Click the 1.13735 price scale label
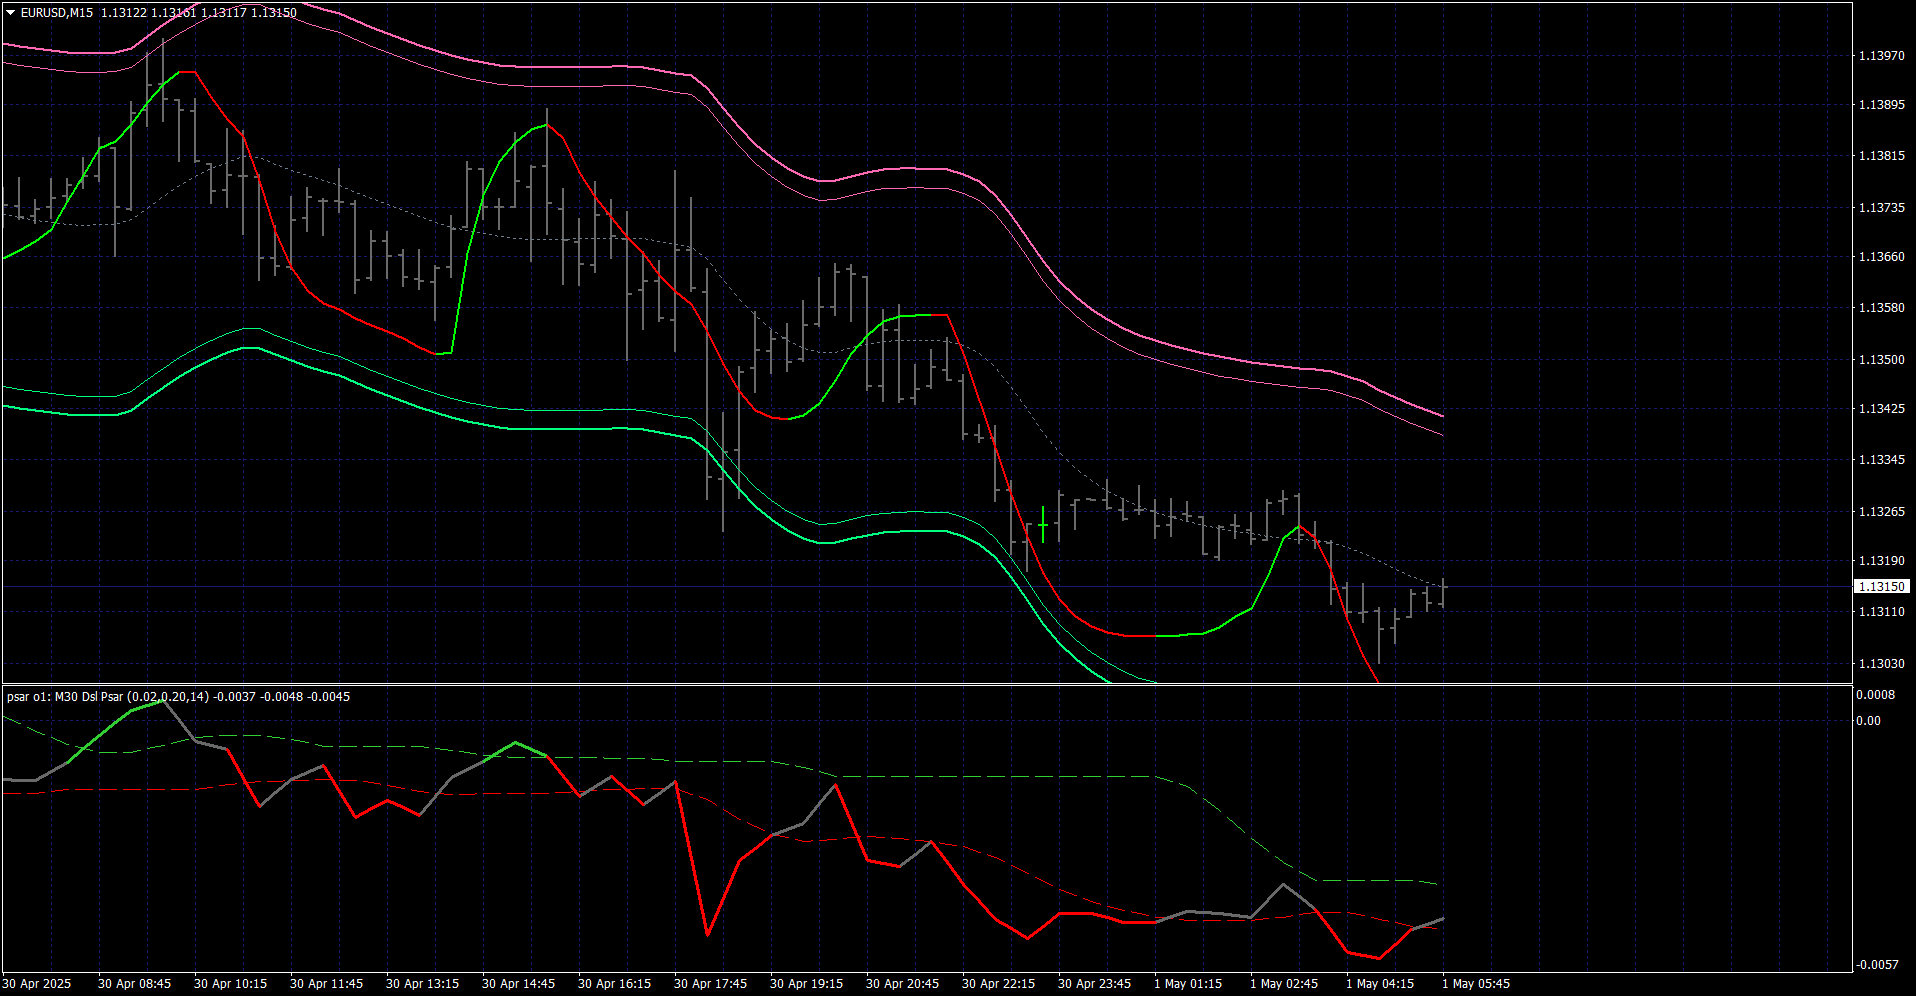This screenshot has height=996, width=1916. [x=1881, y=208]
